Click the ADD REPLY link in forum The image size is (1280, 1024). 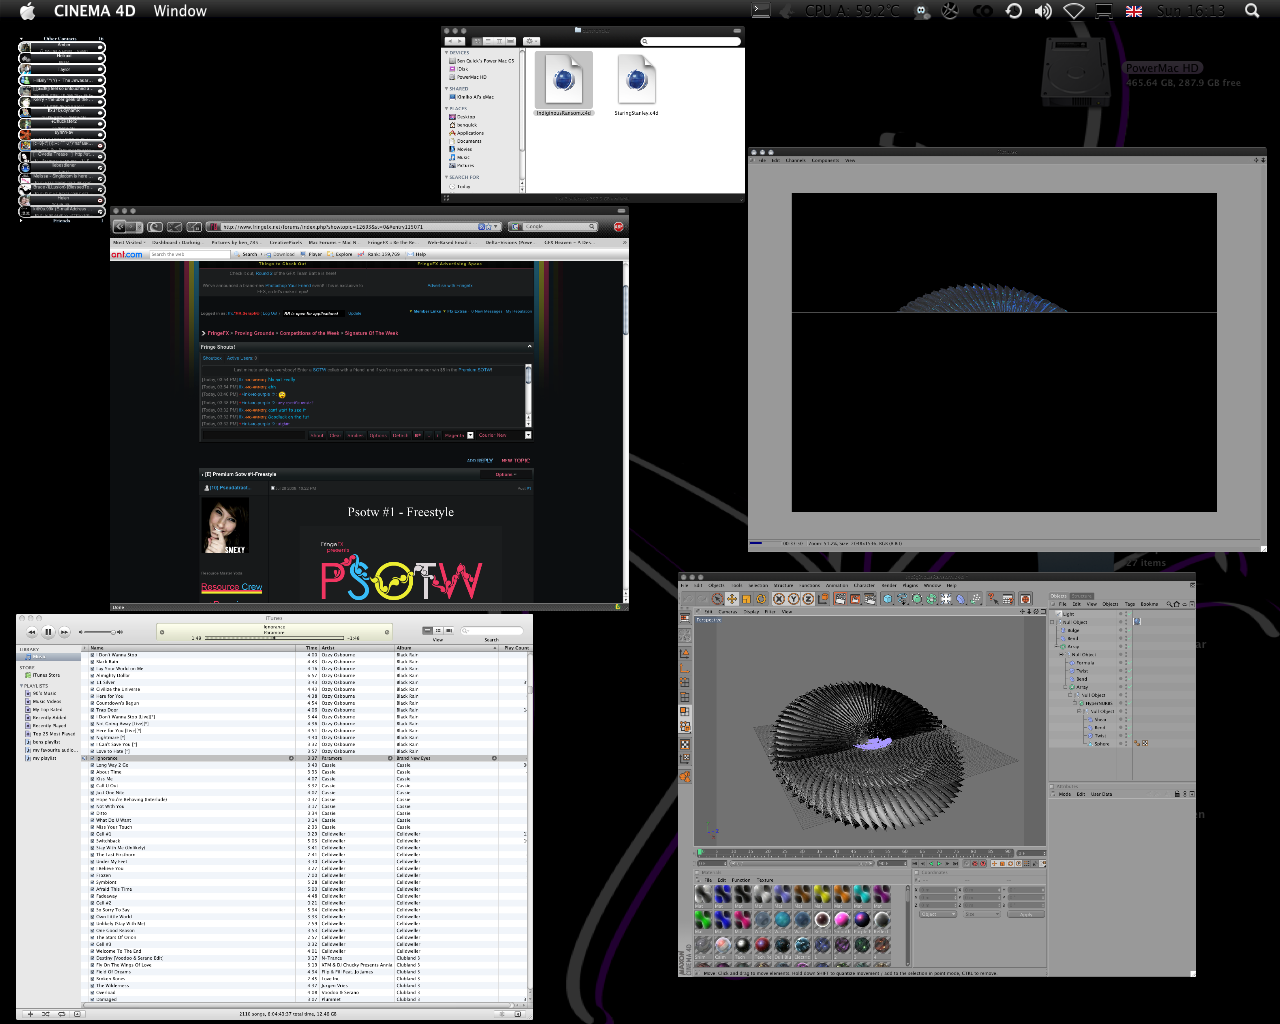tap(480, 460)
